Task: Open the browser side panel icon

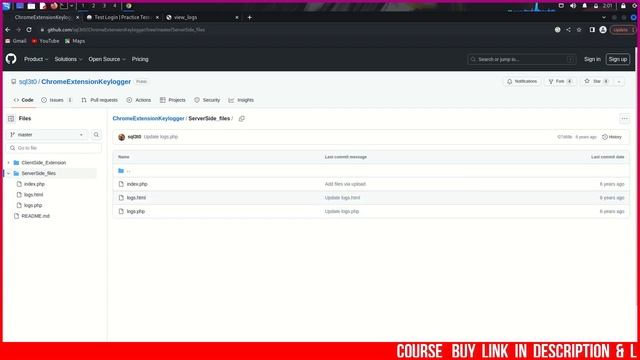Action: coord(592,30)
